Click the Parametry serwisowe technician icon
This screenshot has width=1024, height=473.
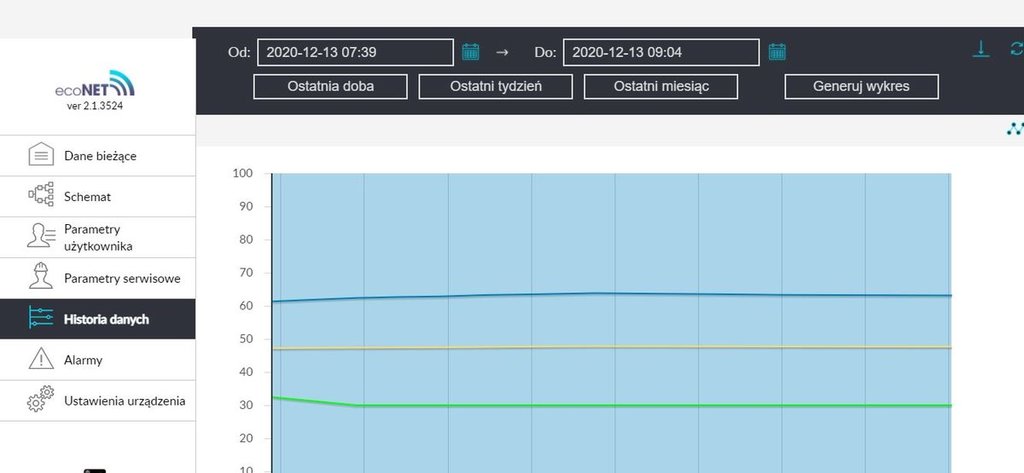(x=40, y=278)
